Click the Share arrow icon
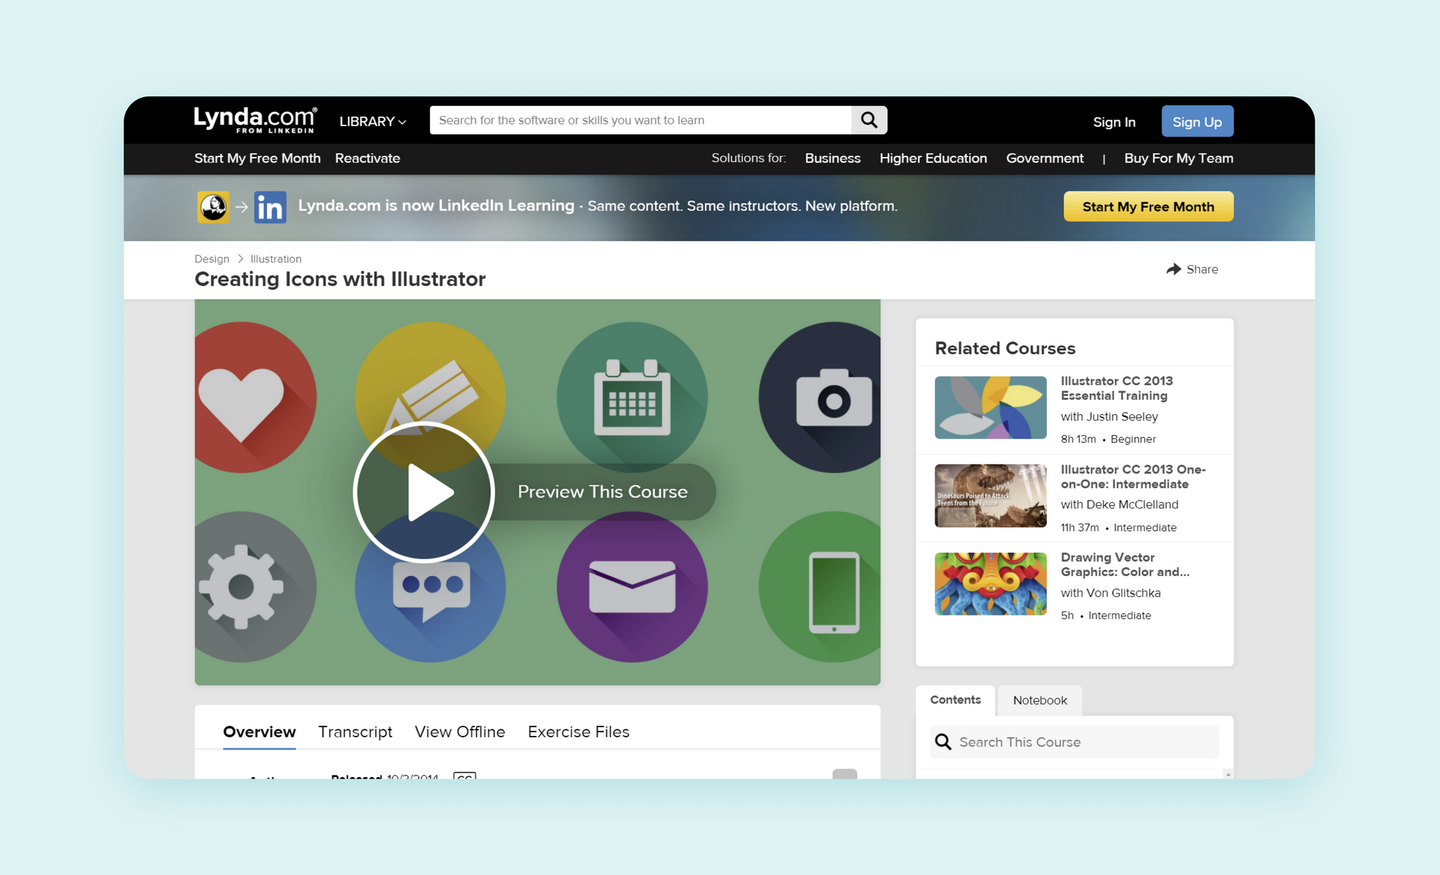1440x875 pixels. coord(1174,269)
